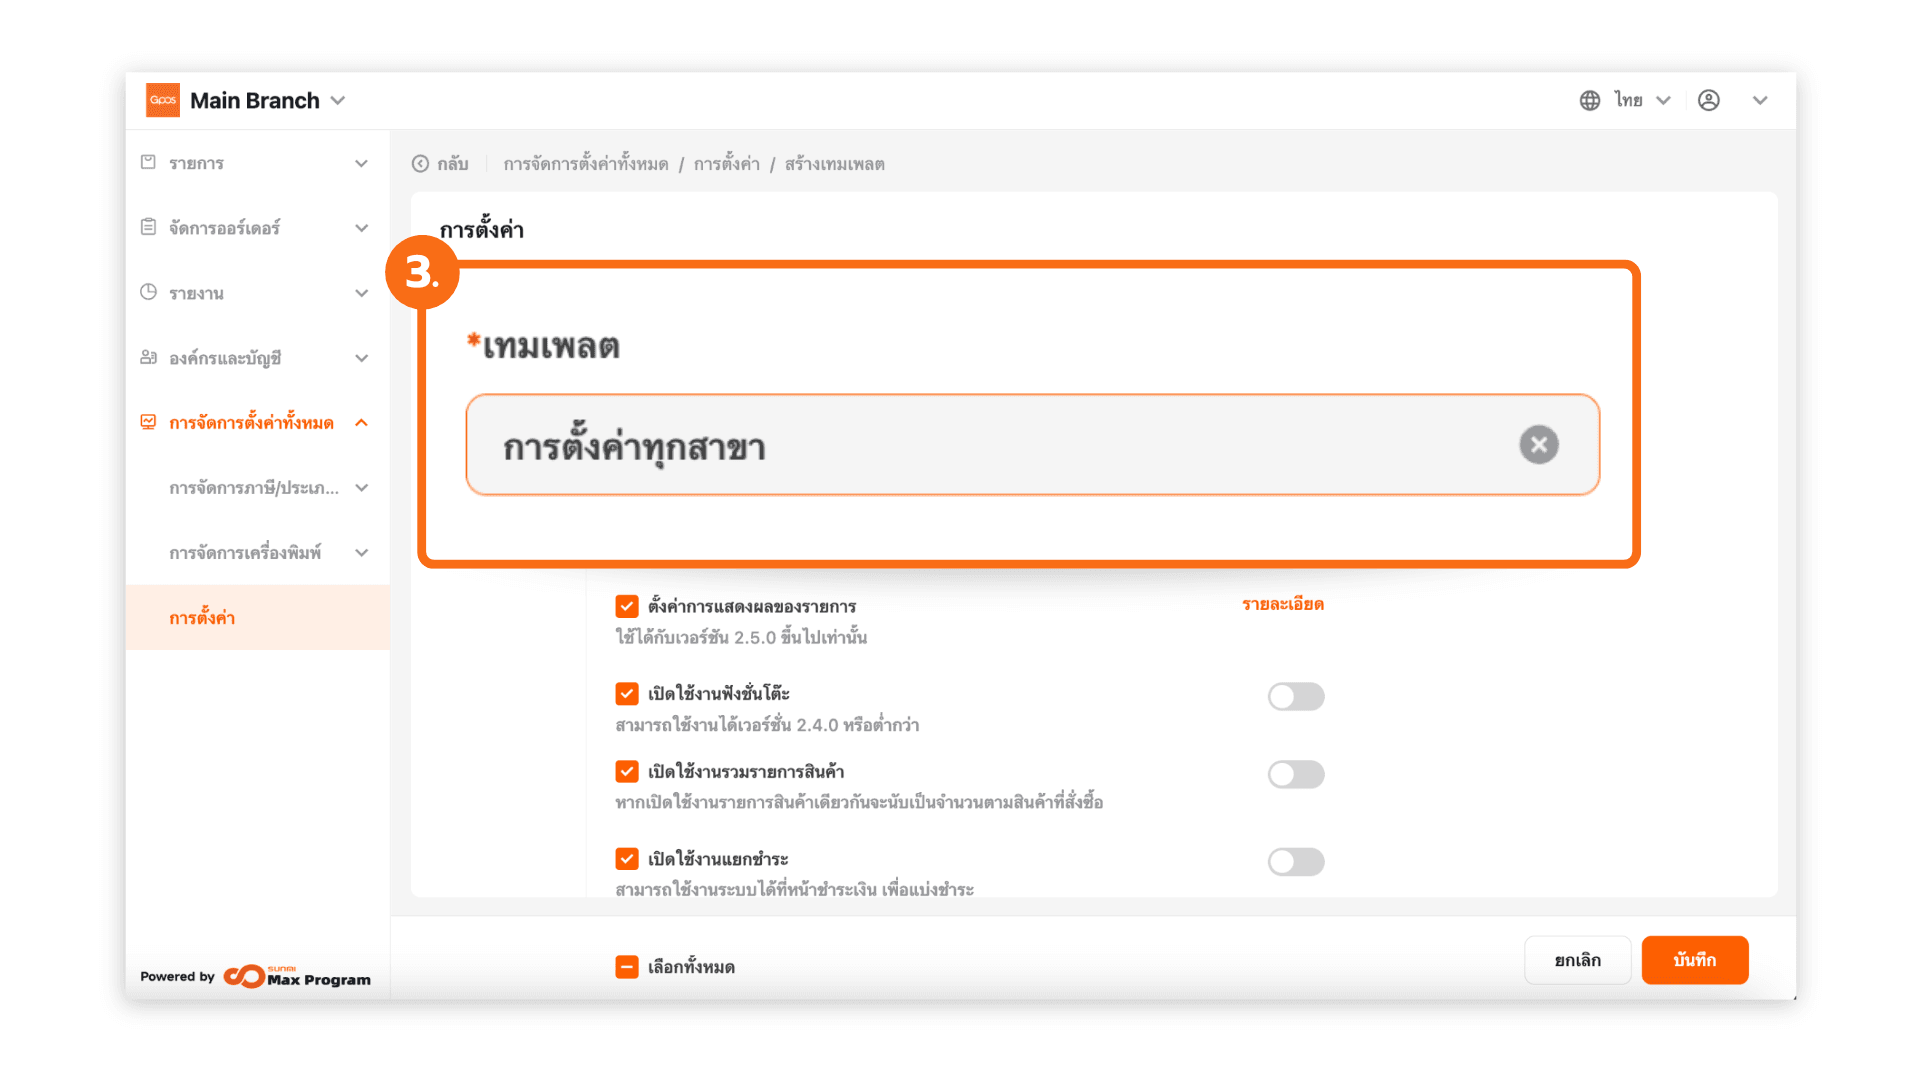Click the back arrow icon beside กลับ
The width and height of the screenshot is (1920, 1080).
[x=421, y=164]
